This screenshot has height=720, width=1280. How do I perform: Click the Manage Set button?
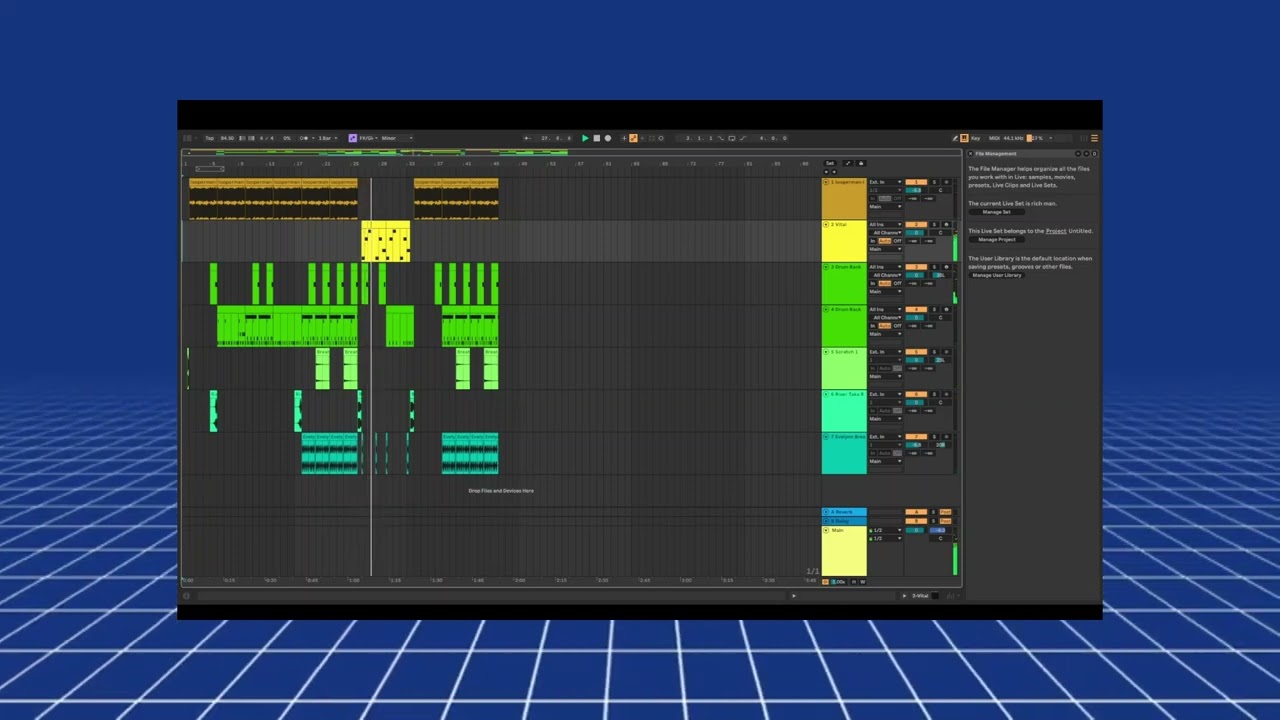pyautogui.click(x=997, y=212)
